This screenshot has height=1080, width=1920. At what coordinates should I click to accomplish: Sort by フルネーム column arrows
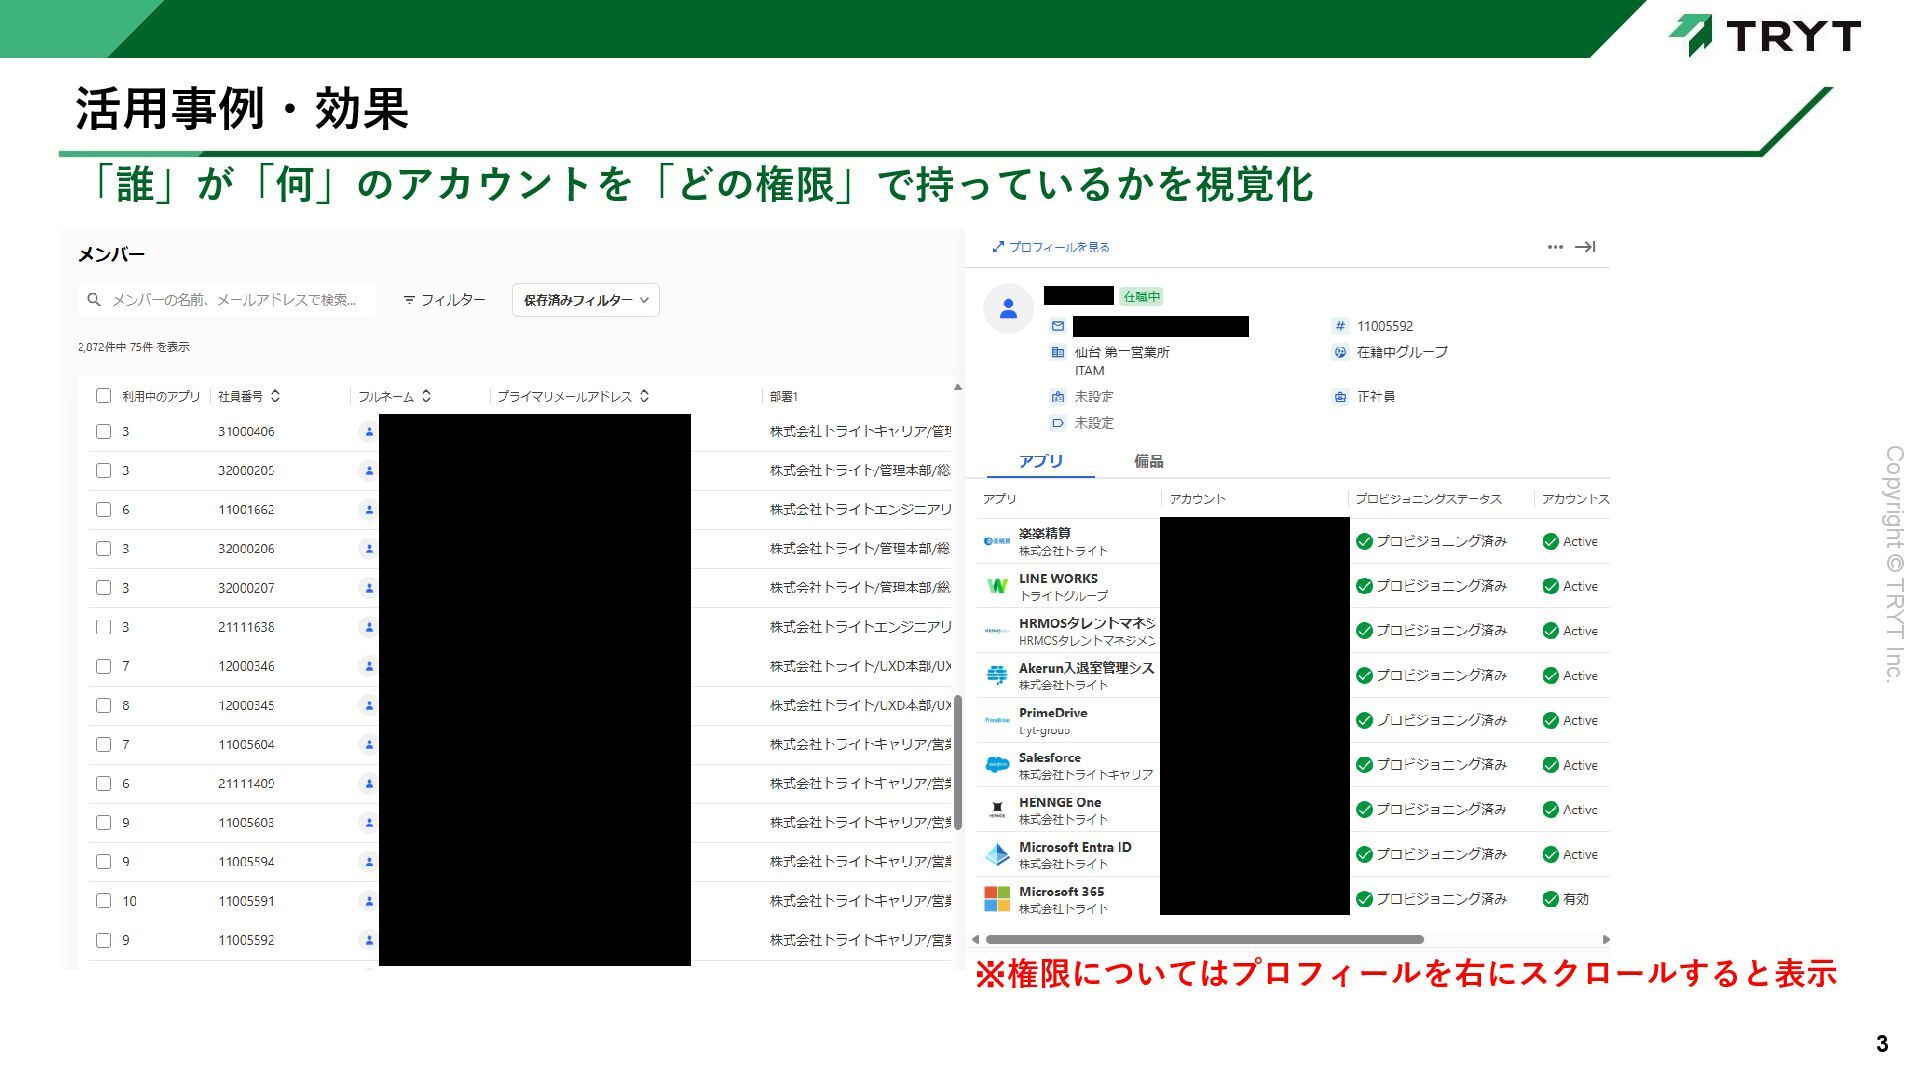(x=427, y=396)
